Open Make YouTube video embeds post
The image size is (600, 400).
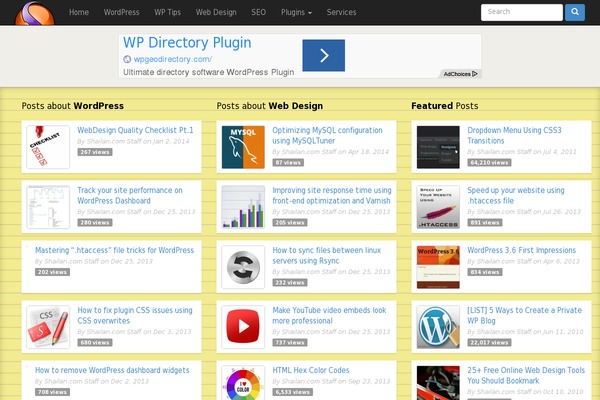pos(329,315)
